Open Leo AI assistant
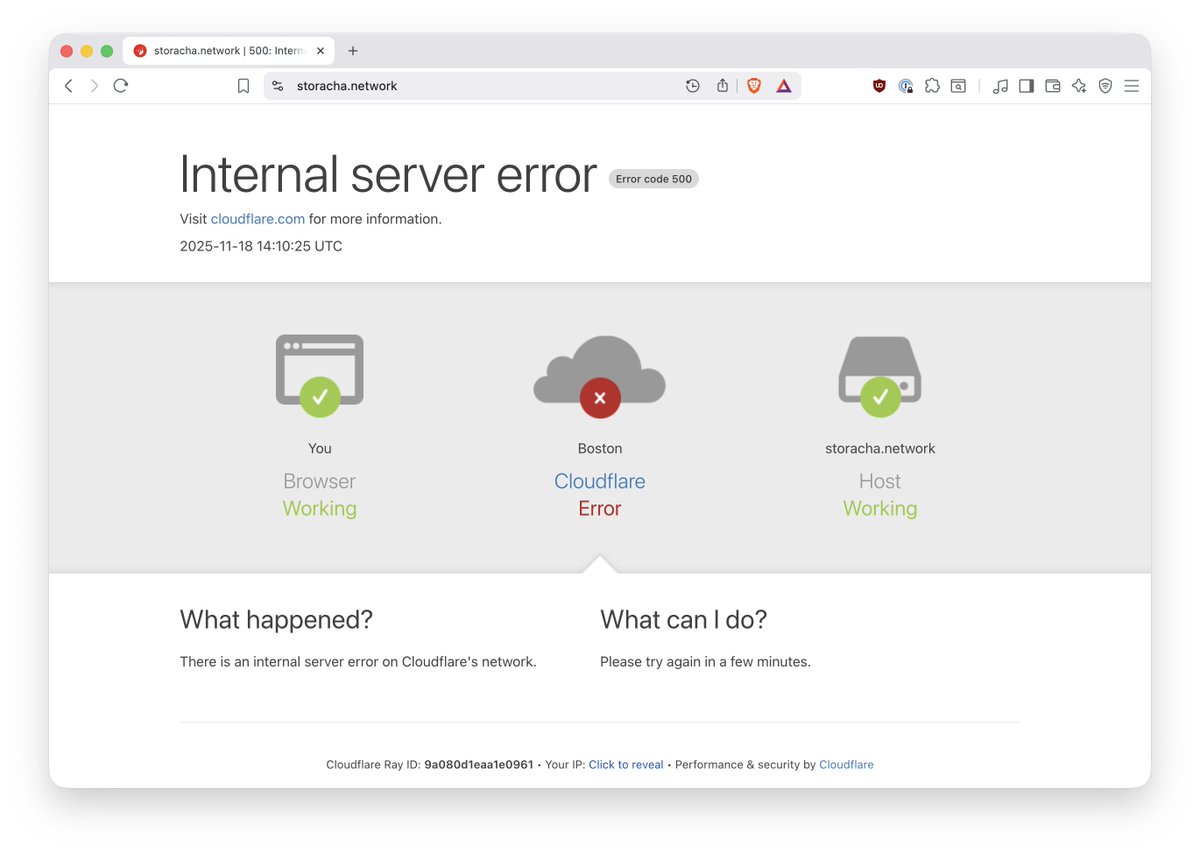 coord(1079,86)
